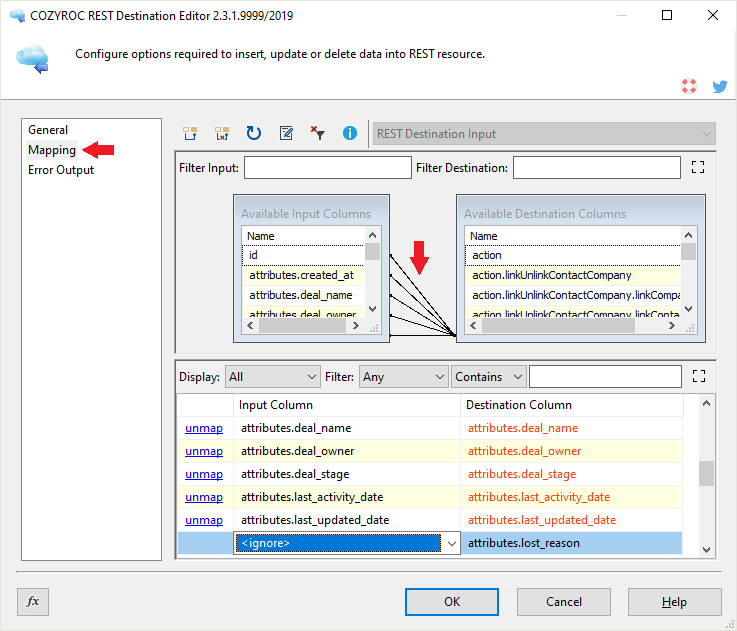Image resolution: width=737 pixels, height=631 pixels.
Task: Click the Filter Input text field
Action: click(328, 168)
